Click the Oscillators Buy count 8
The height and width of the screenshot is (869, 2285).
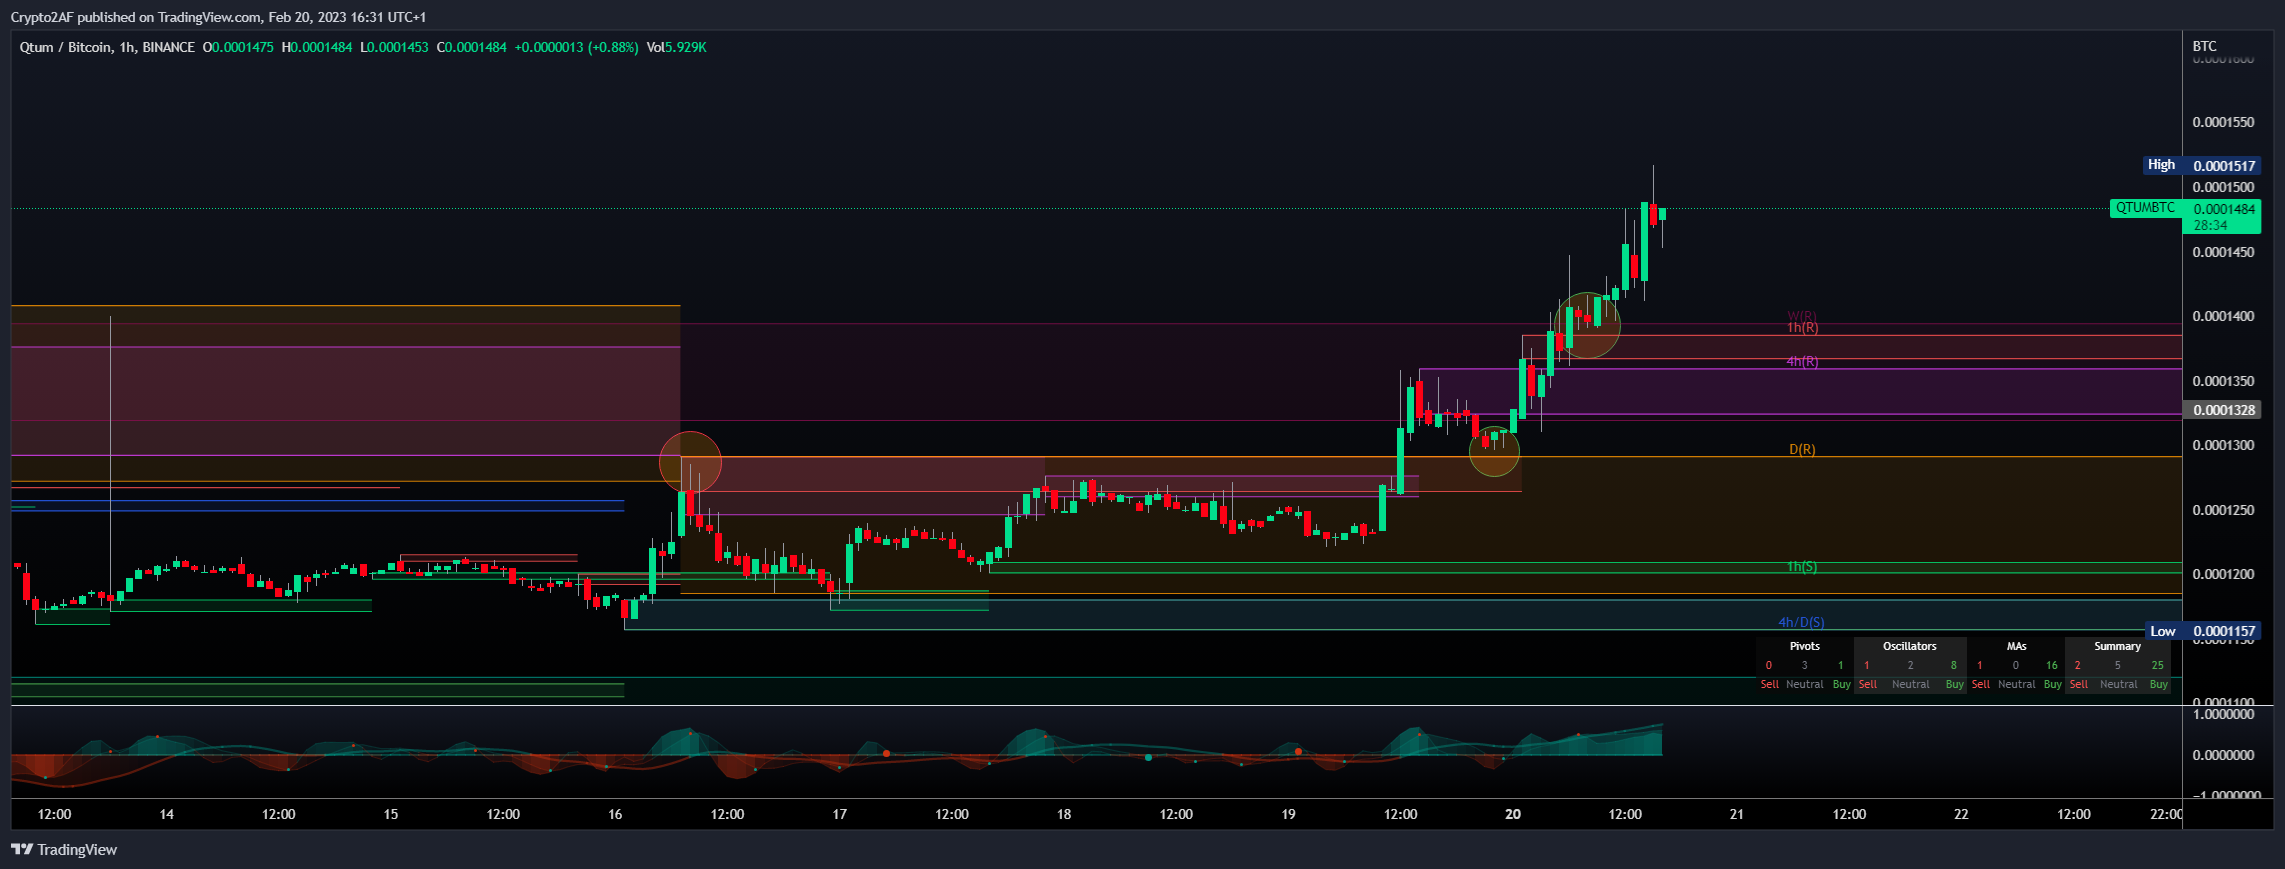1953,665
